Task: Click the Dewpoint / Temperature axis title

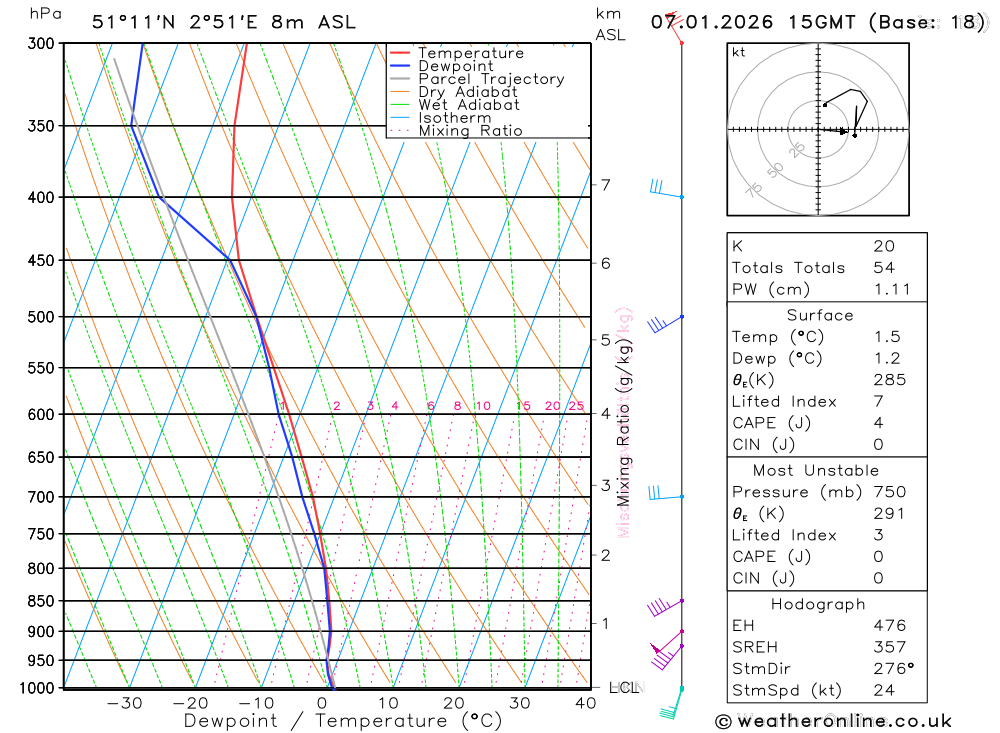Action: (x=342, y=722)
